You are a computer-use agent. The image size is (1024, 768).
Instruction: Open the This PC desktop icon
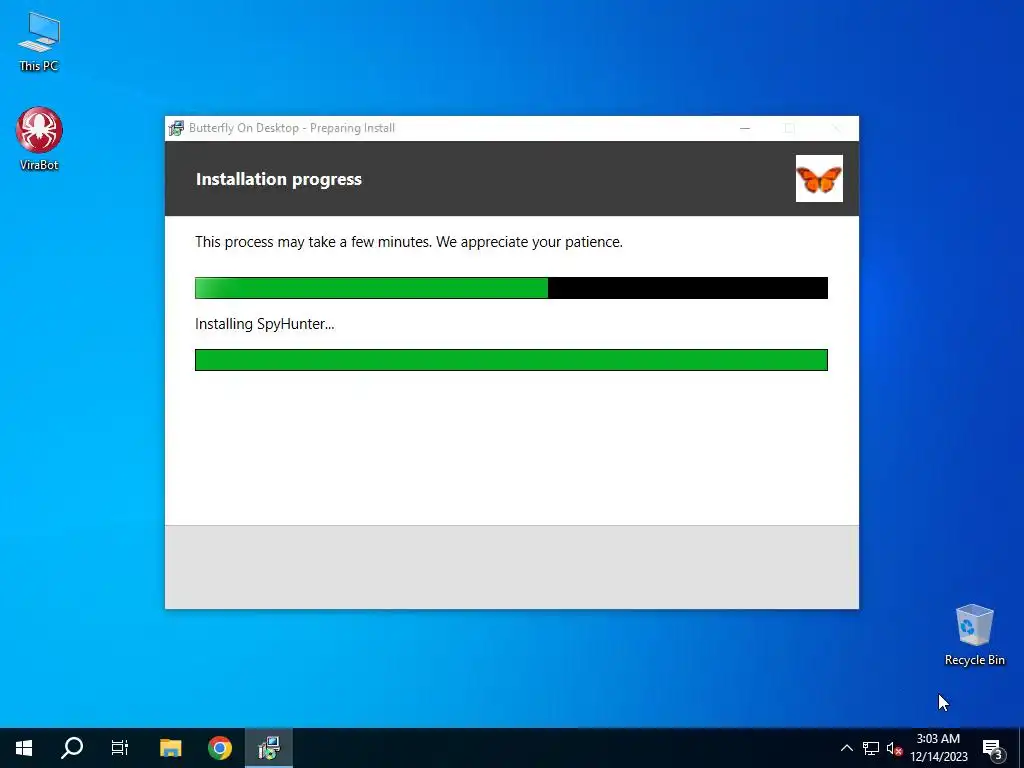click(39, 42)
